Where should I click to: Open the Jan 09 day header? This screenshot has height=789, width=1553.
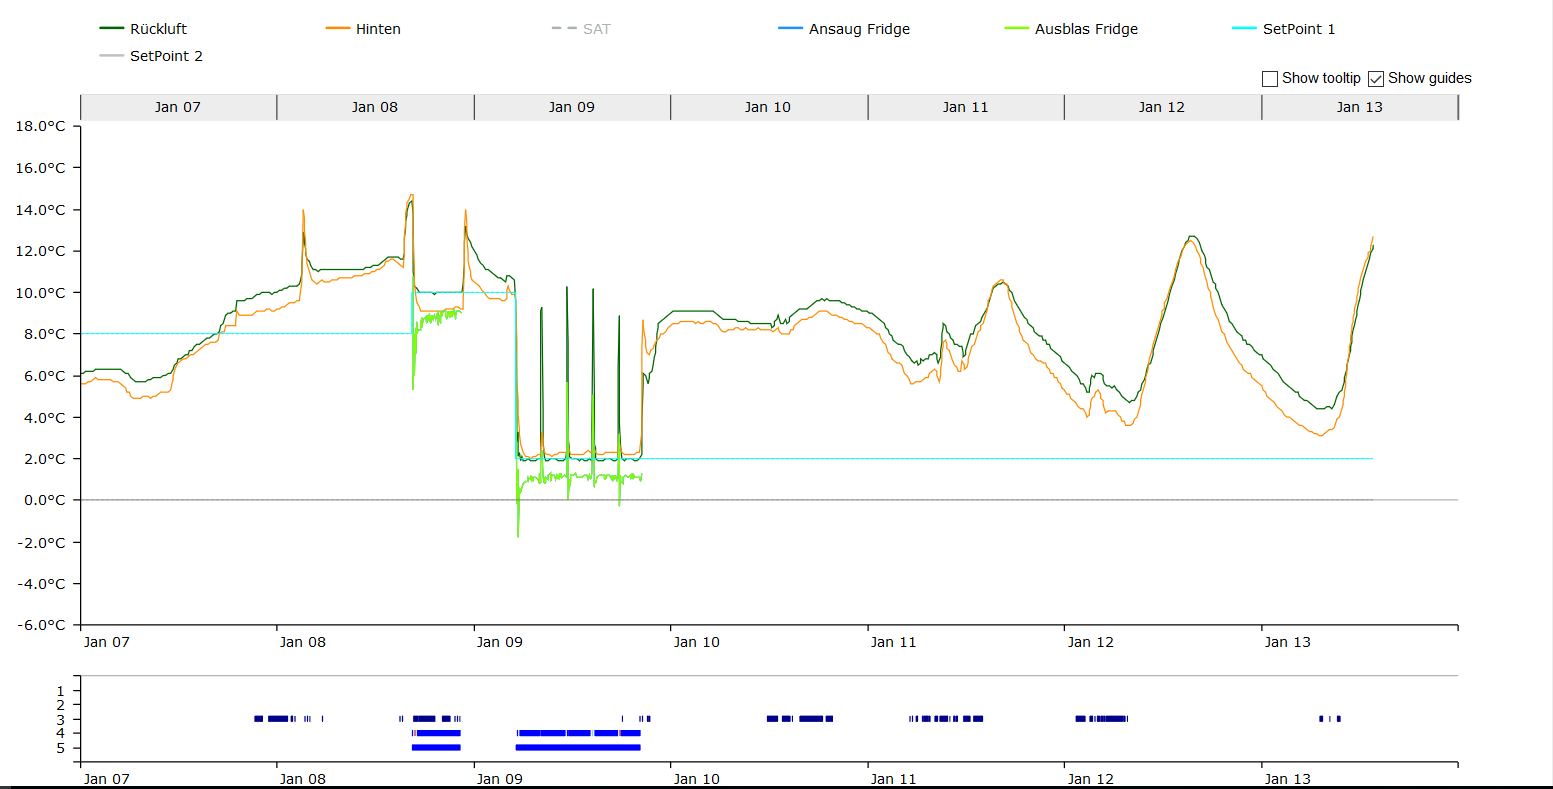(x=572, y=107)
